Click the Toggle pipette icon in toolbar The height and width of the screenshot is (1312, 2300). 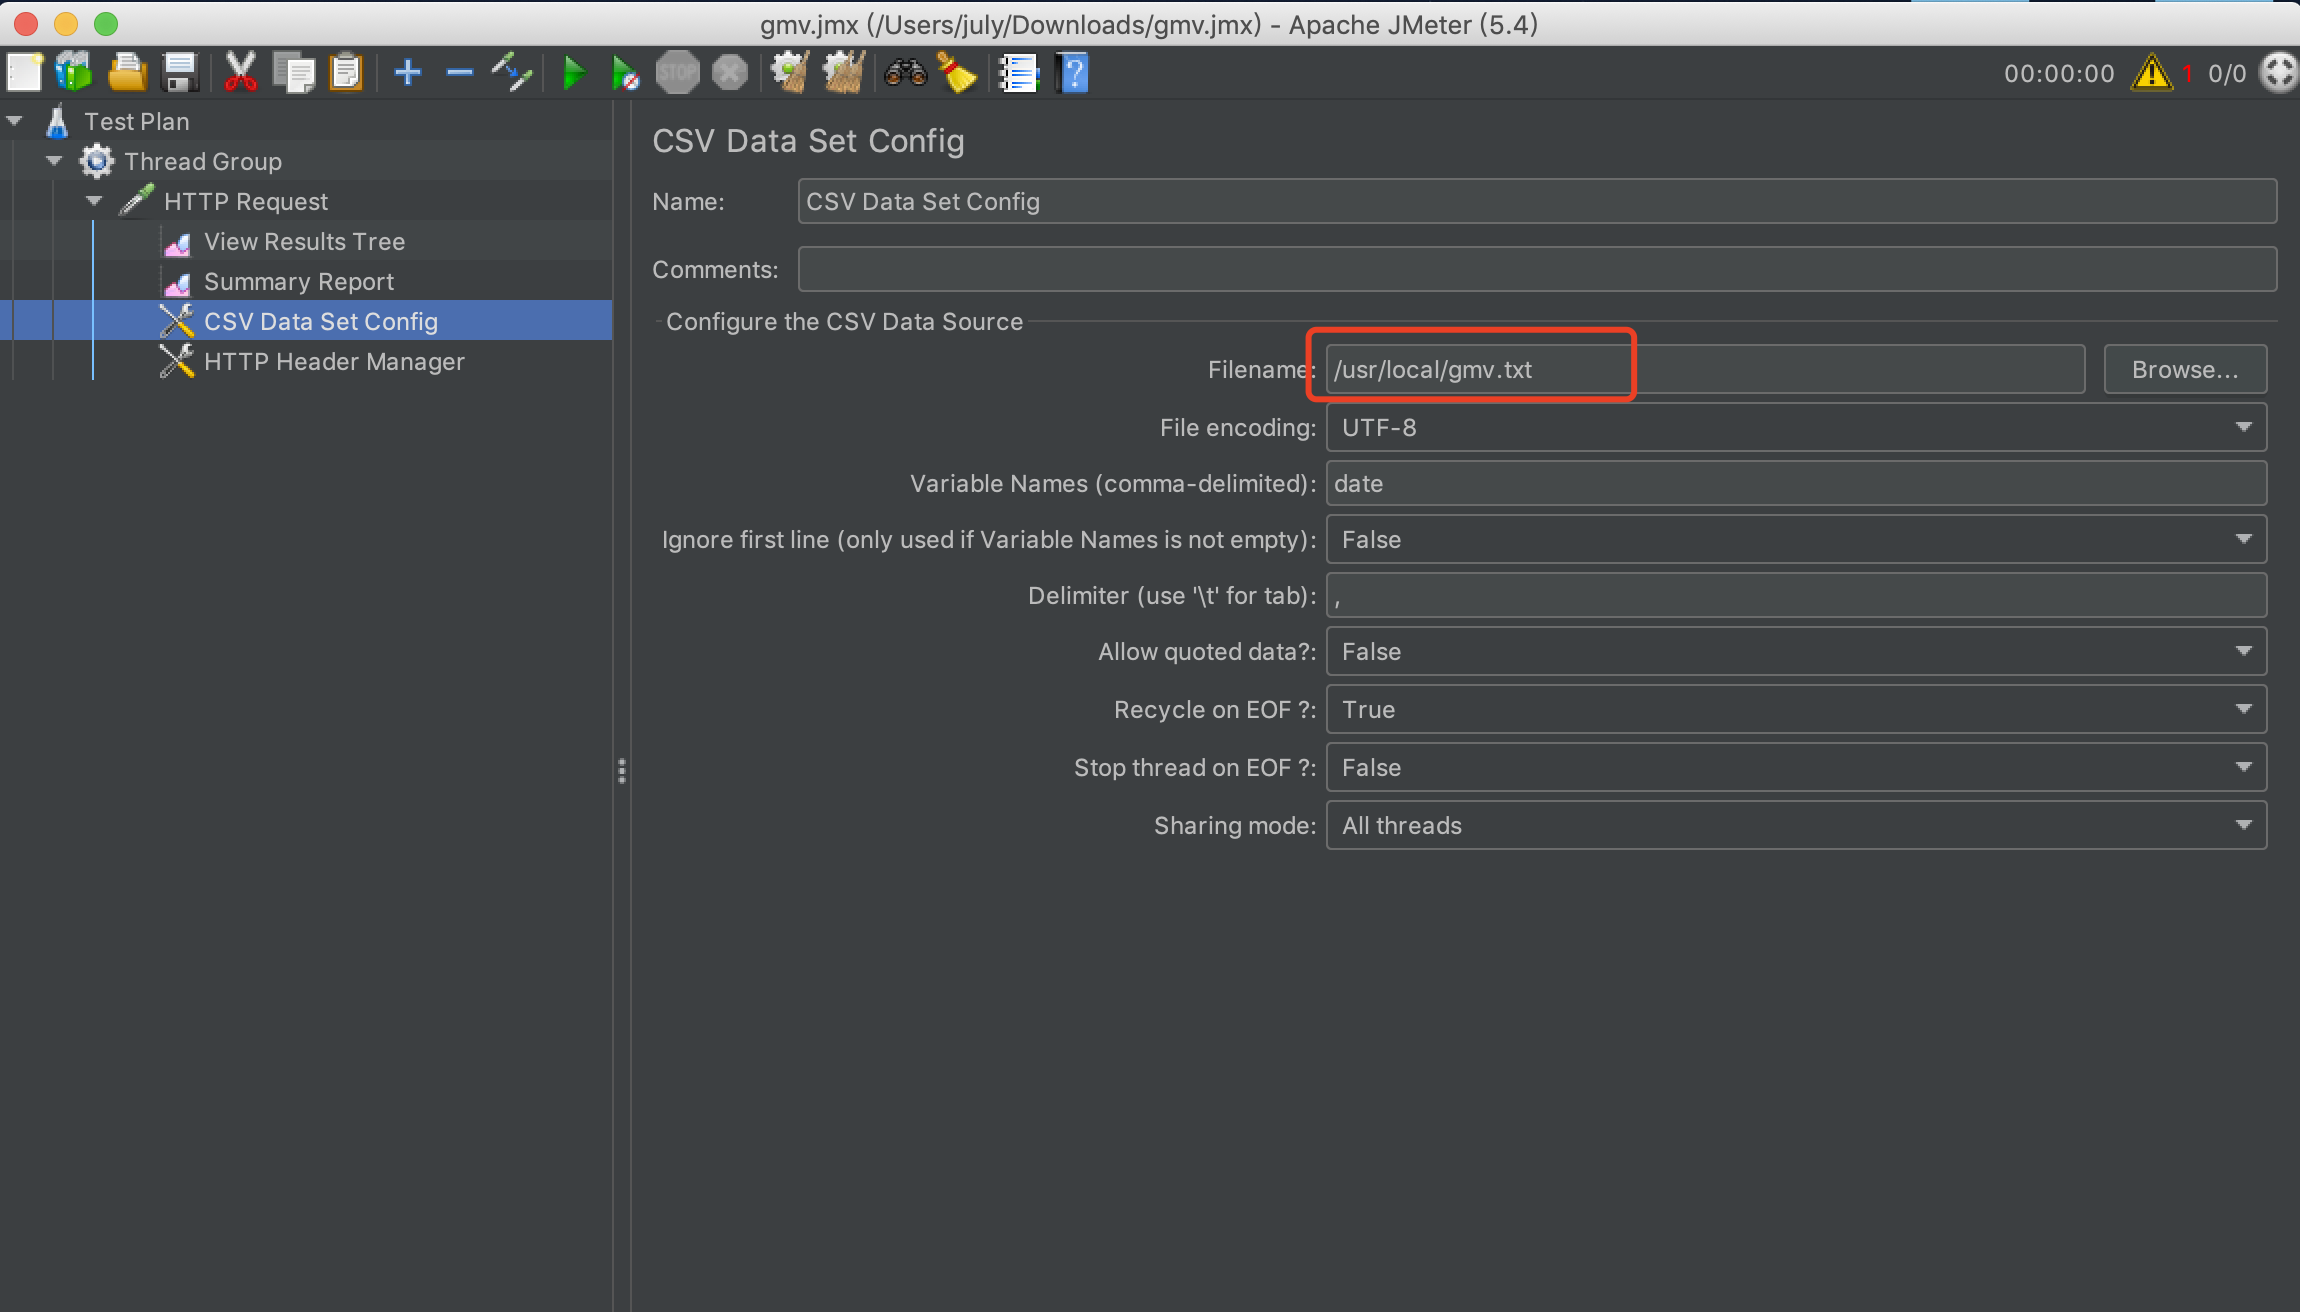point(511,73)
